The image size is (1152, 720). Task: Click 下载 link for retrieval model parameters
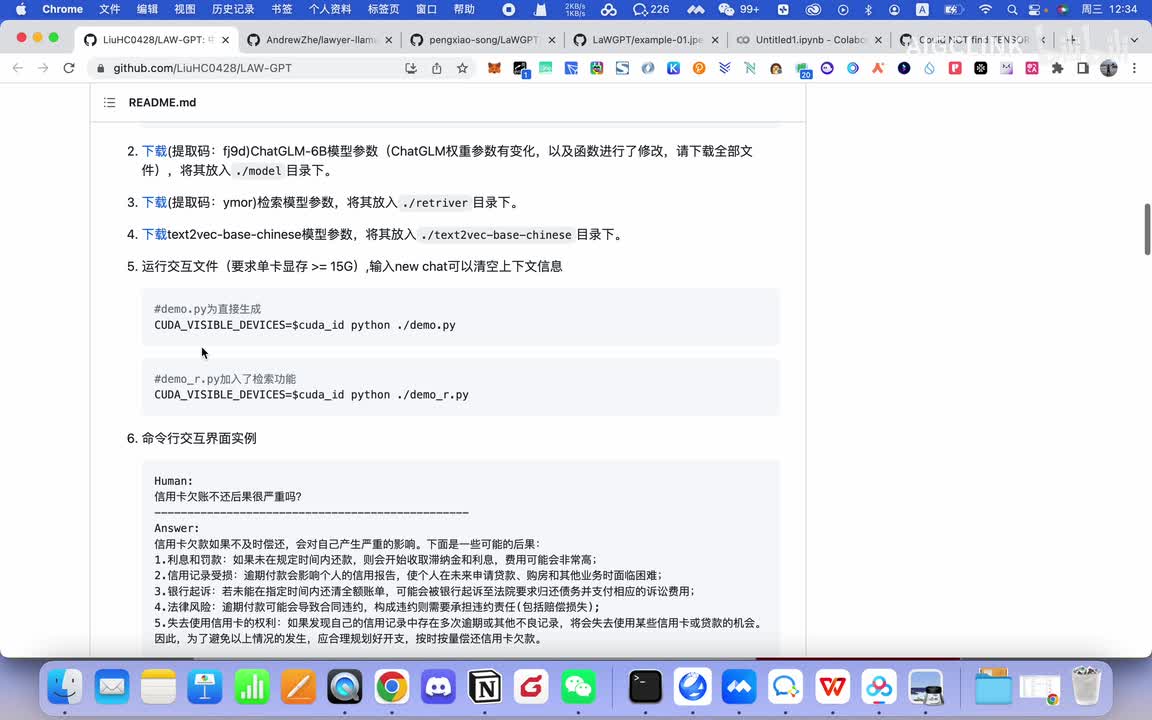point(154,202)
